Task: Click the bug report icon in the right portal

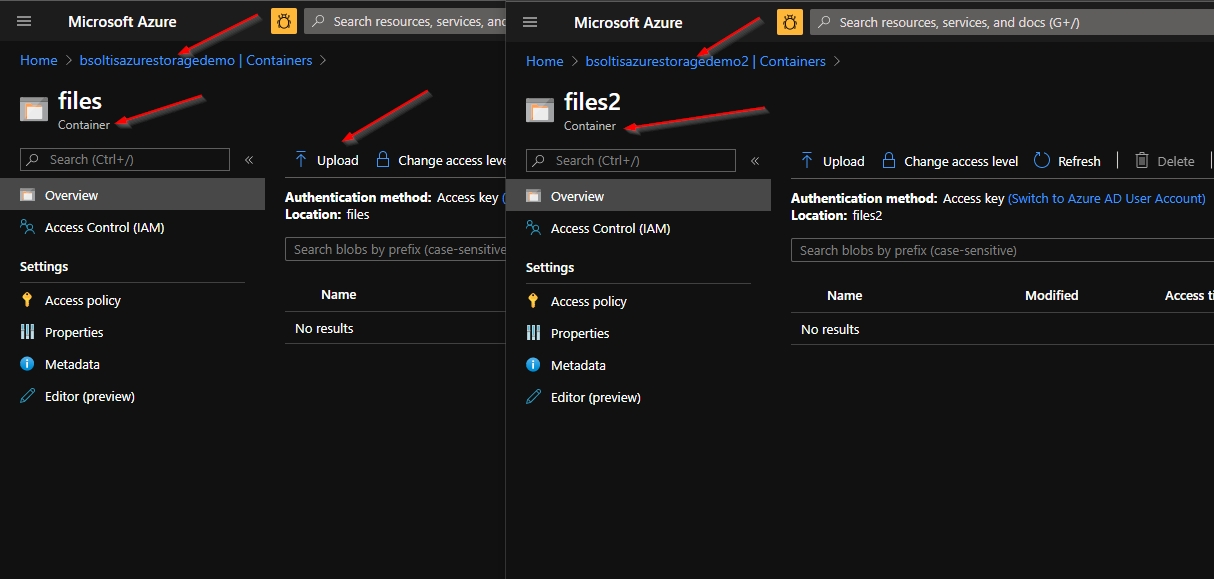Action: 790,22
